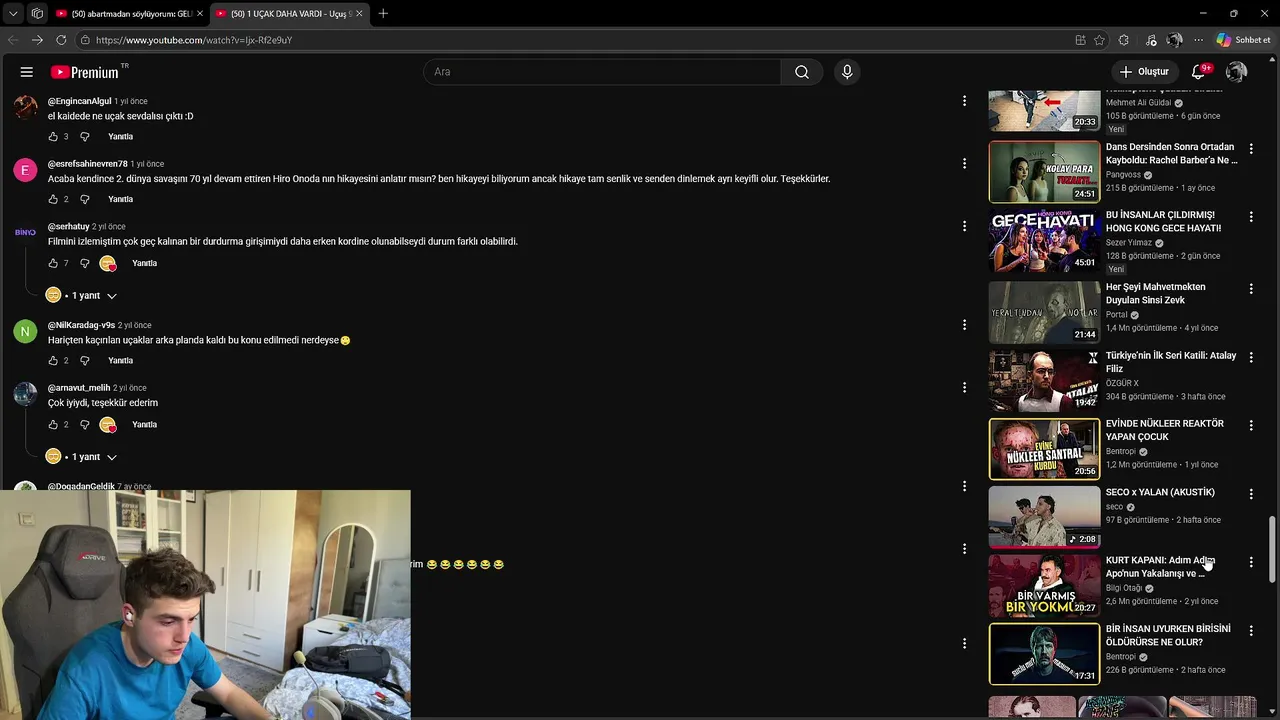Open @EngincanAlgul profile avatar

25,107
